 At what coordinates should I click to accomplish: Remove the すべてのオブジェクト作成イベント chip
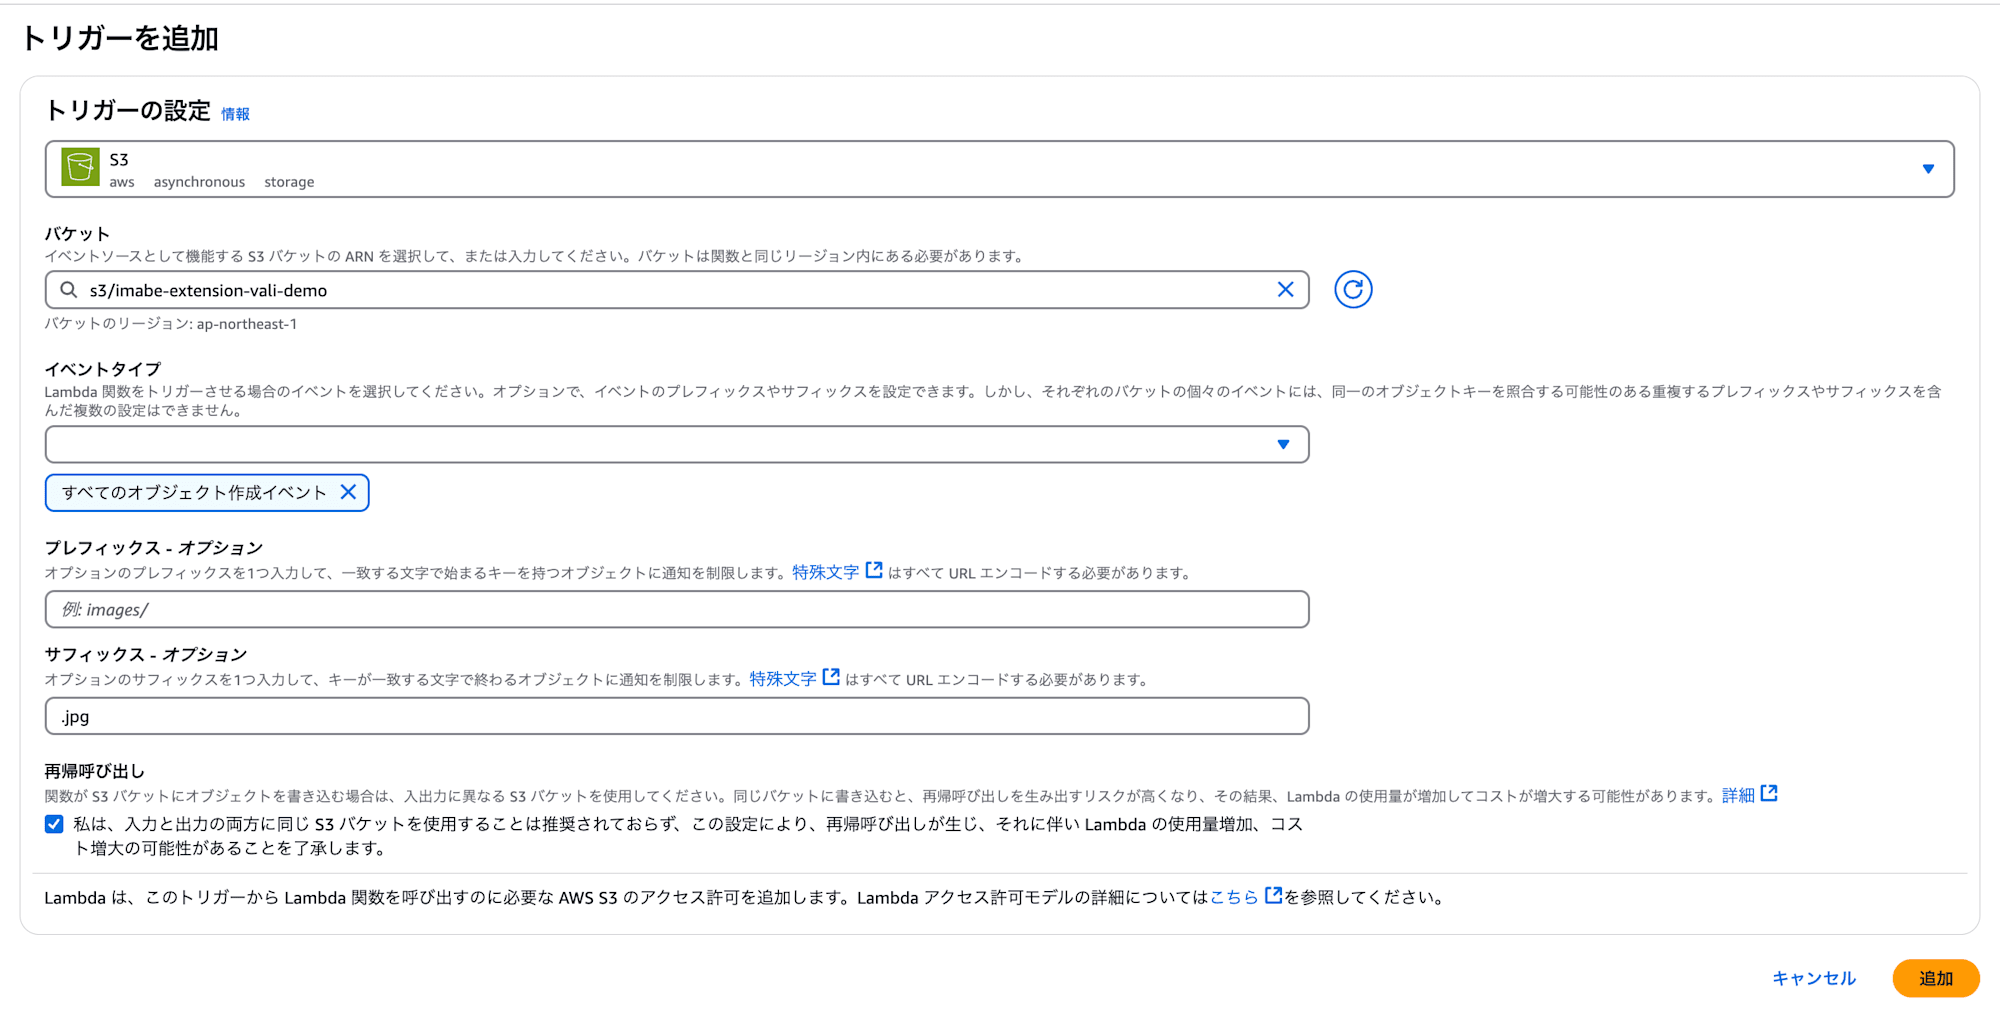tap(348, 492)
